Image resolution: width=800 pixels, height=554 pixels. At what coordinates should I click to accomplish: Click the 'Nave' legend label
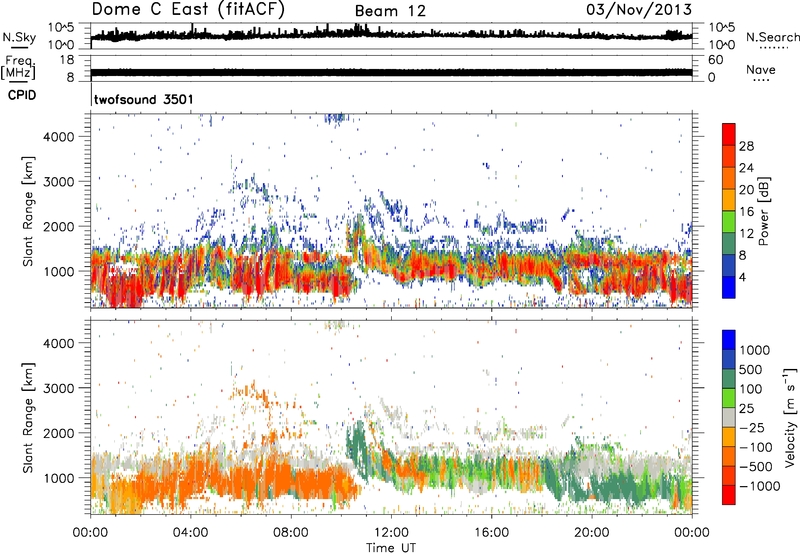(760, 70)
